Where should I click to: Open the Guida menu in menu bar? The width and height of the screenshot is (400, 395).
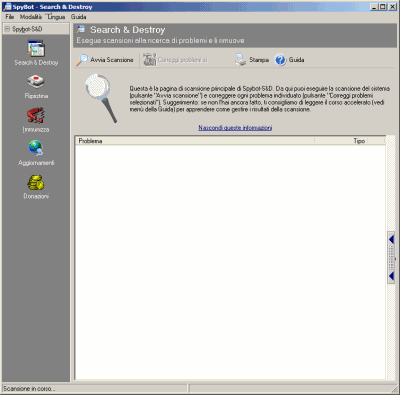click(78, 17)
